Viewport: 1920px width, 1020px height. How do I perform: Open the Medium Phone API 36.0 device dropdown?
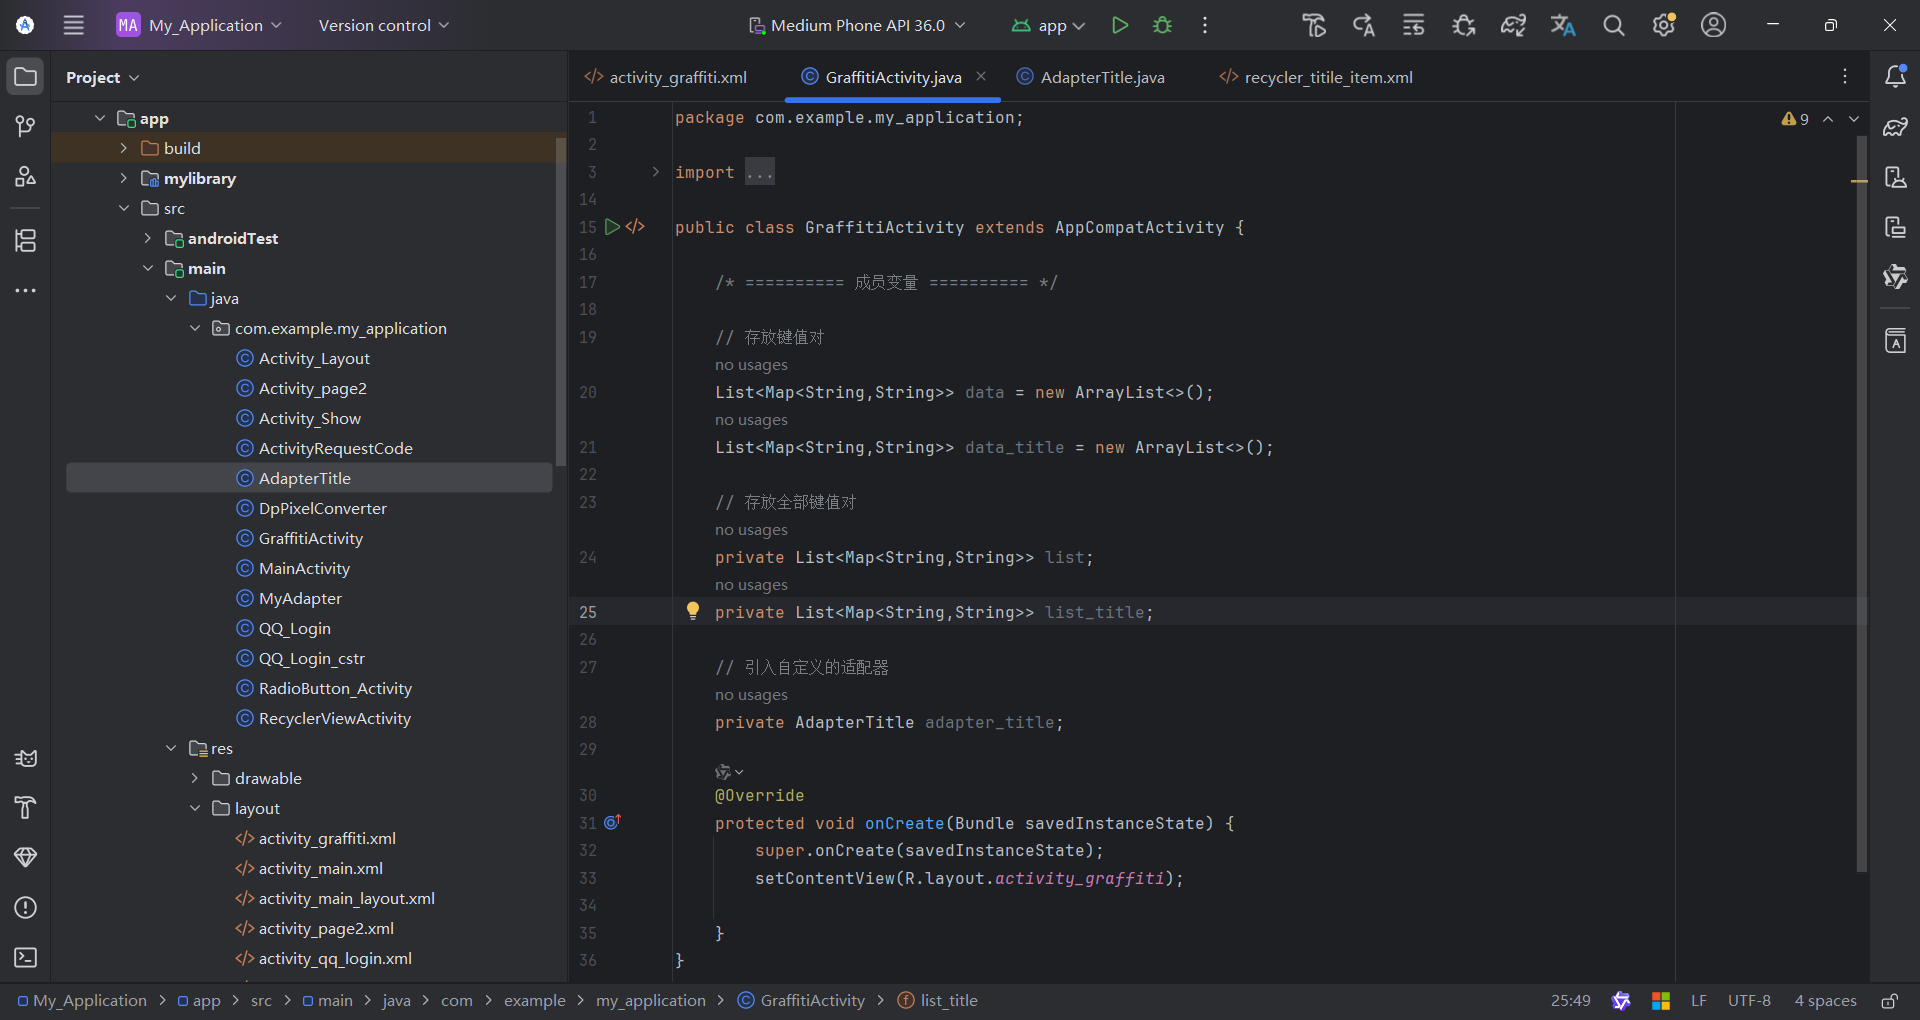click(857, 25)
